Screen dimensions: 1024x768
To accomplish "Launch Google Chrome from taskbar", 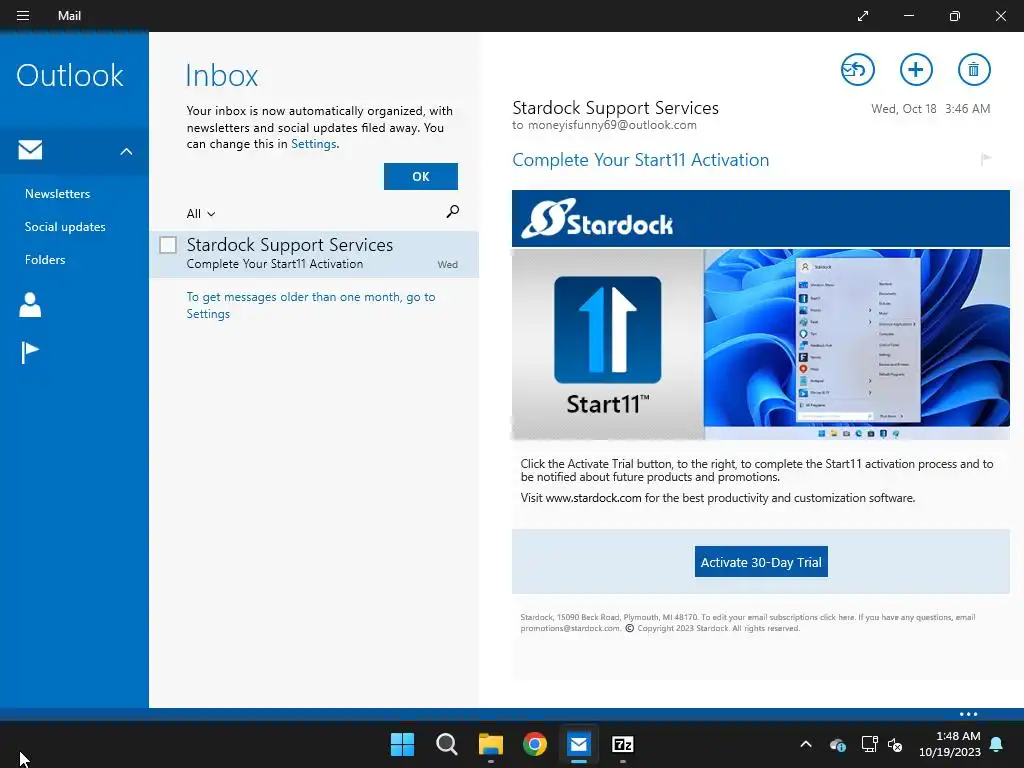I will [x=535, y=744].
